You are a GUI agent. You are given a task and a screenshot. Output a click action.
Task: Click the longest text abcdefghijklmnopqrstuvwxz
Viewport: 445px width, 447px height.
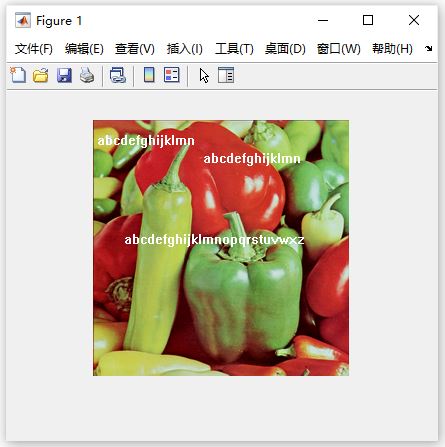point(214,240)
